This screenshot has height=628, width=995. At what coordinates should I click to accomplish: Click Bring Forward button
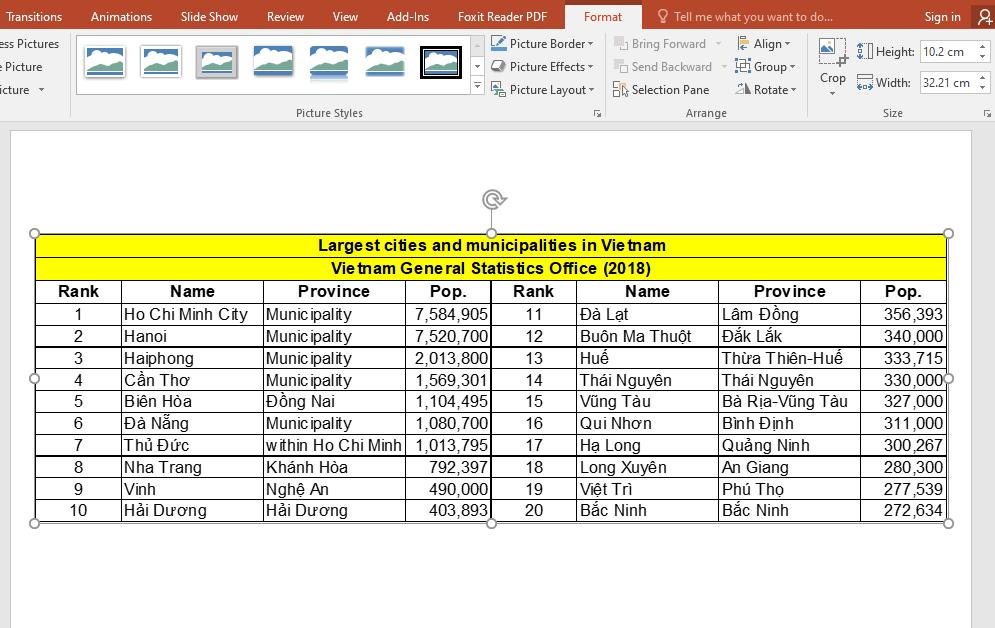[660, 44]
